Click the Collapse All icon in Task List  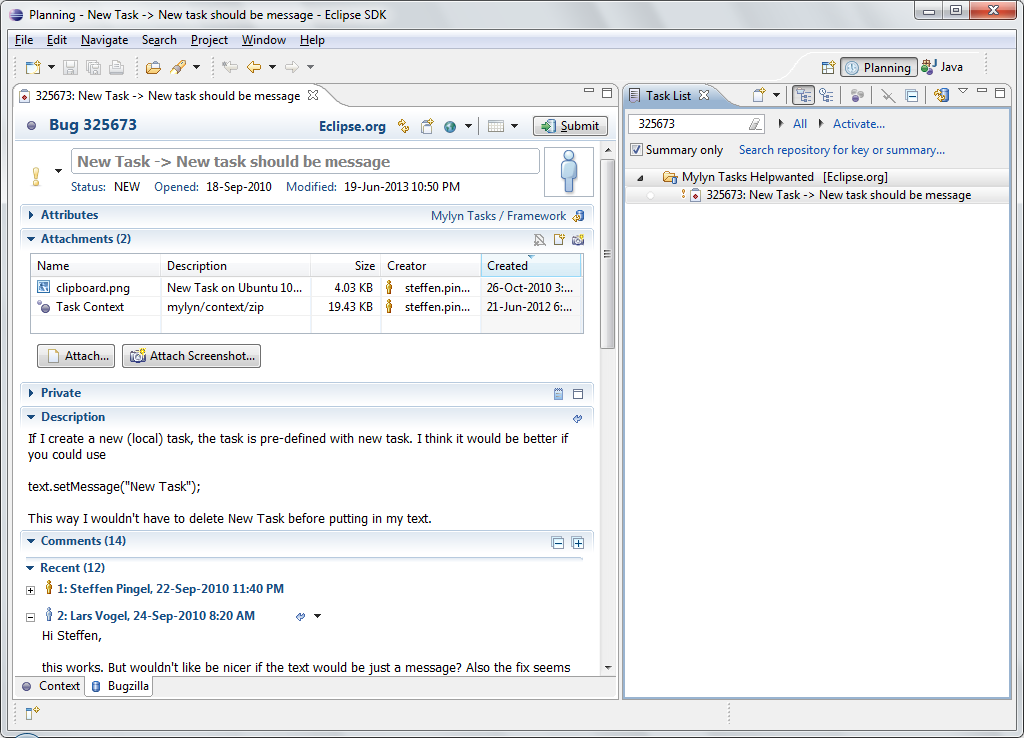912,95
